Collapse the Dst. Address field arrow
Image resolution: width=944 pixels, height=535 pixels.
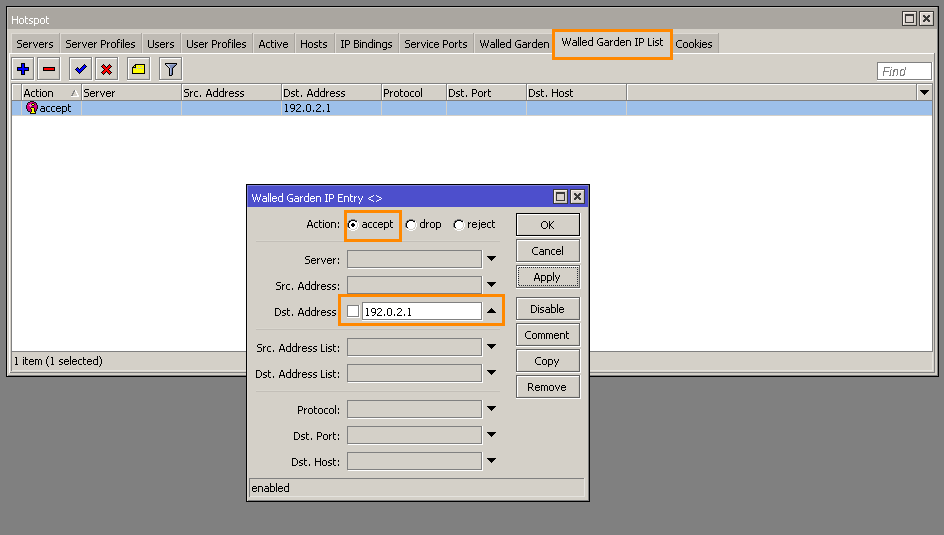[491, 312]
